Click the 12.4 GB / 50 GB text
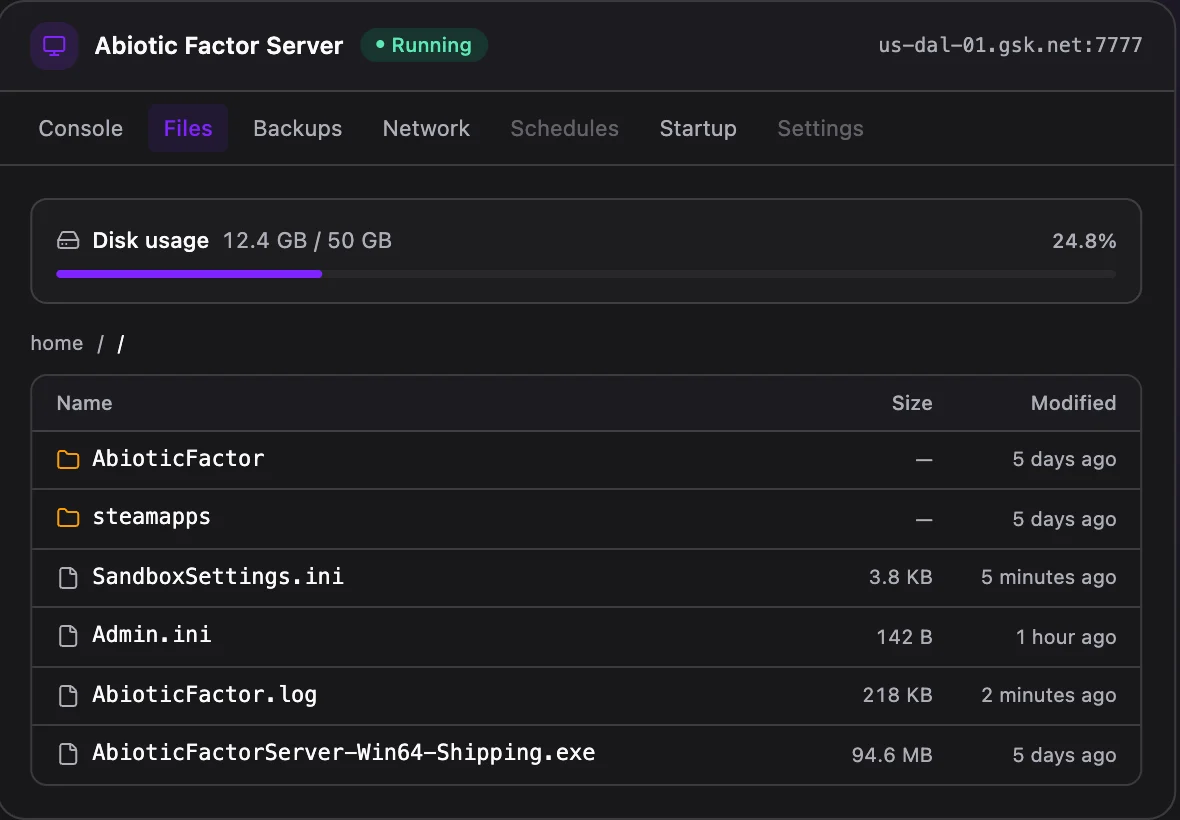1180x820 pixels. (x=307, y=241)
